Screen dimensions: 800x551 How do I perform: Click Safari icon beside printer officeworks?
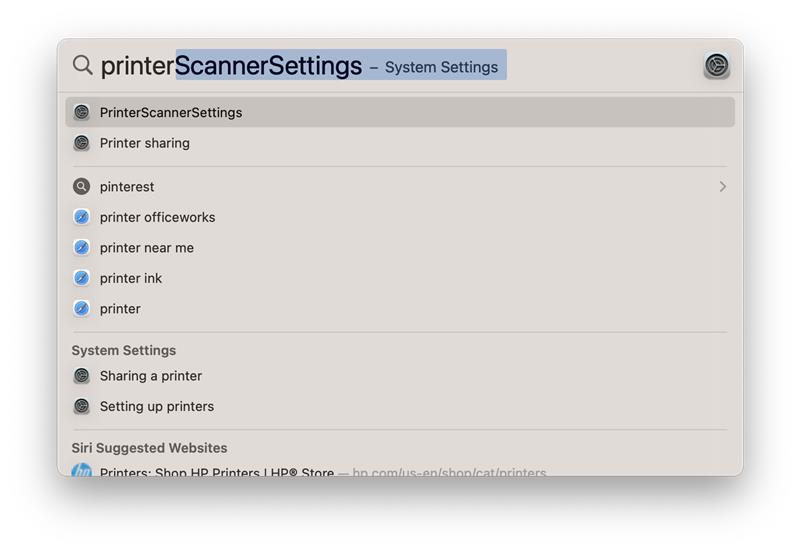[82, 217]
